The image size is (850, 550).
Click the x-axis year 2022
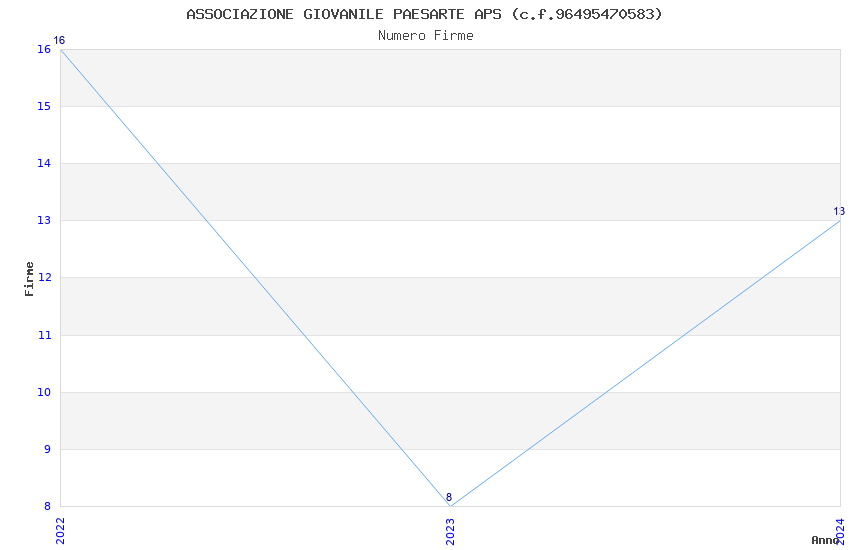[60, 530]
